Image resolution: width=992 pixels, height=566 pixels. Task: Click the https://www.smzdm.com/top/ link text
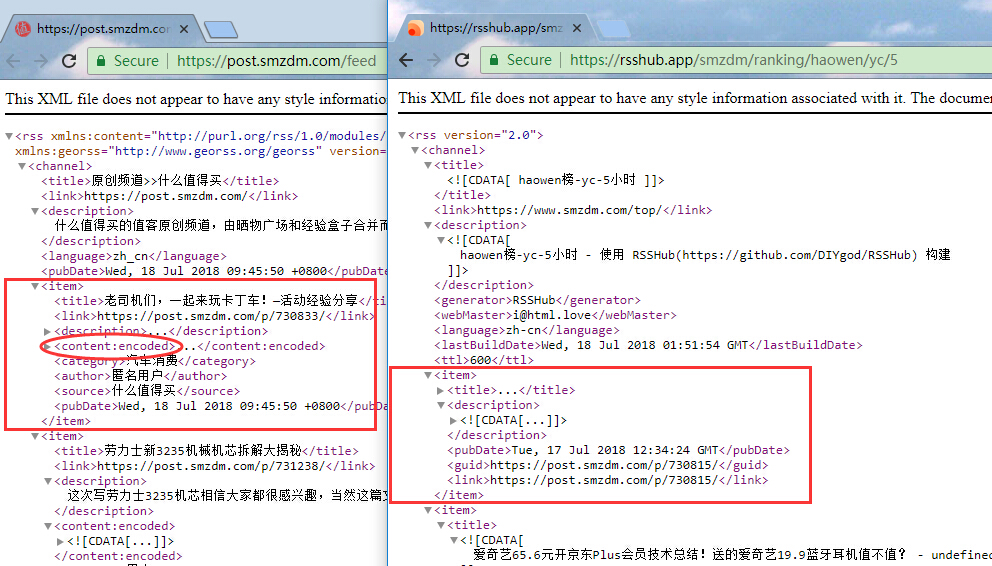[x=569, y=210]
